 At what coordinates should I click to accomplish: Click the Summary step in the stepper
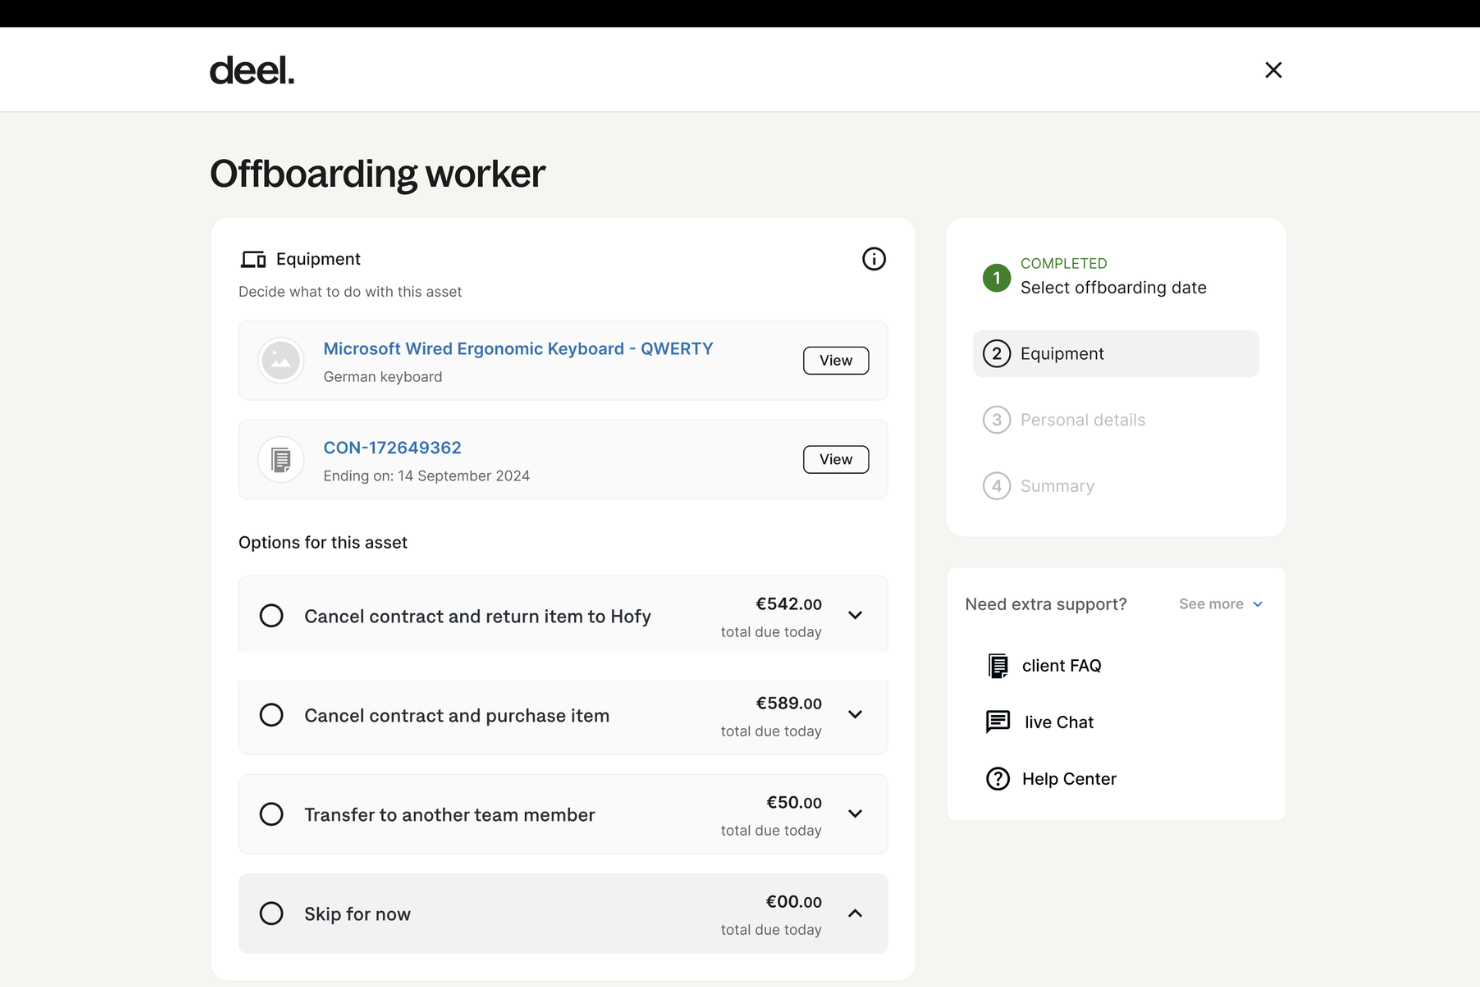[x=1056, y=486]
